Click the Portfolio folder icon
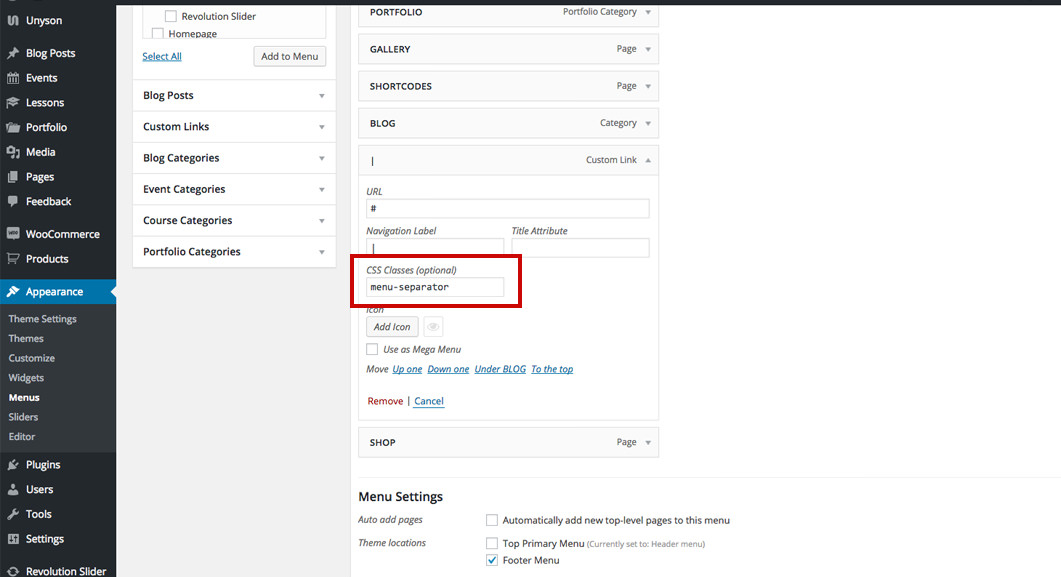1061x577 pixels. point(13,127)
